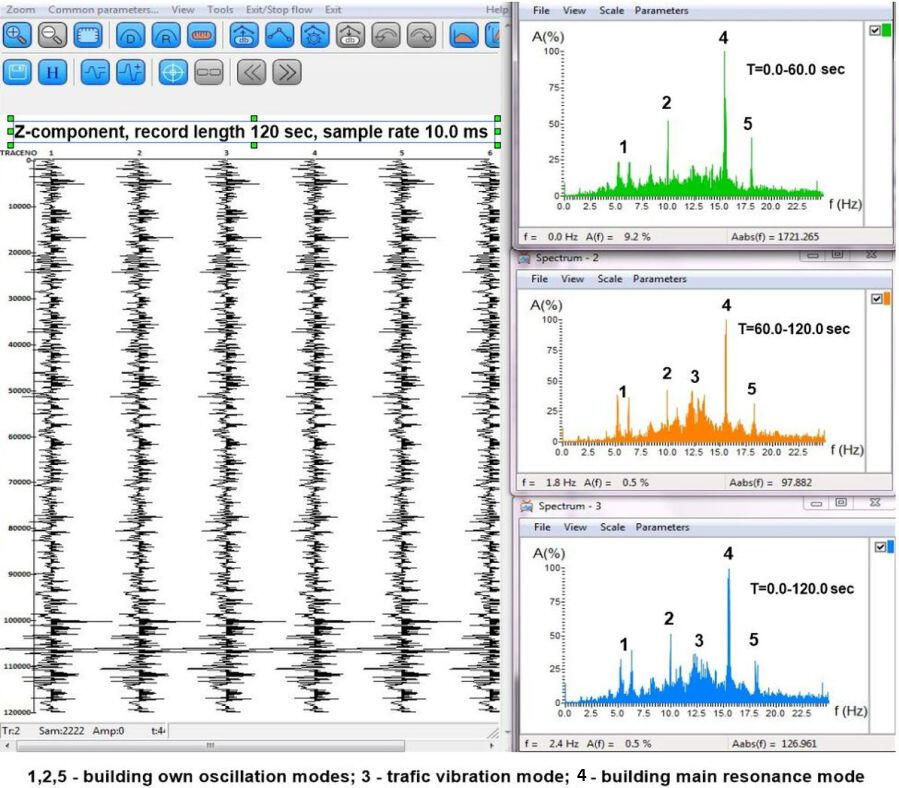Click the zoom out magnifier icon
899x788 pixels.
tap(52, 35)
